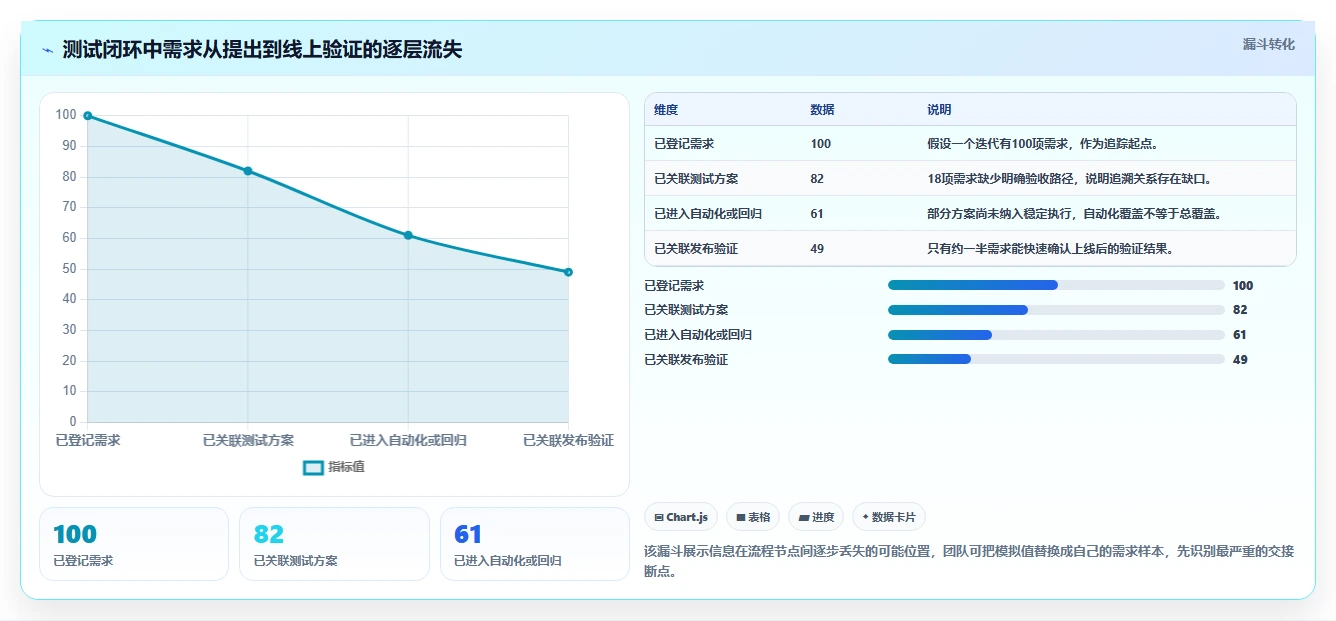Screen dimensions: 1336x621
Task: Toggle the 指标值 legend swatch in chart
Action: (x=313, y=467)
